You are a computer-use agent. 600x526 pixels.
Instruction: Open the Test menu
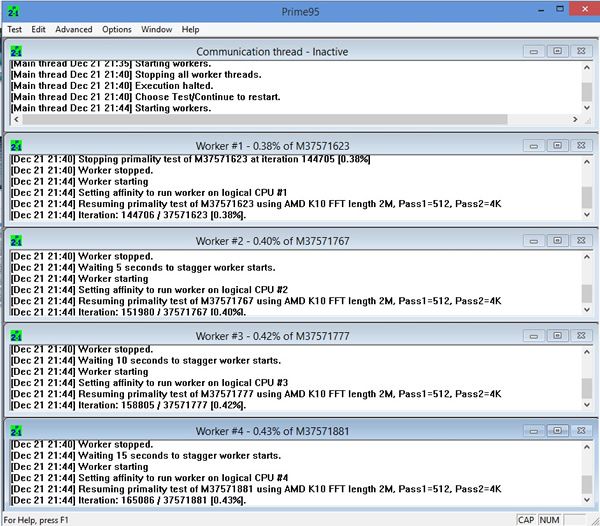tap(15, 29)
